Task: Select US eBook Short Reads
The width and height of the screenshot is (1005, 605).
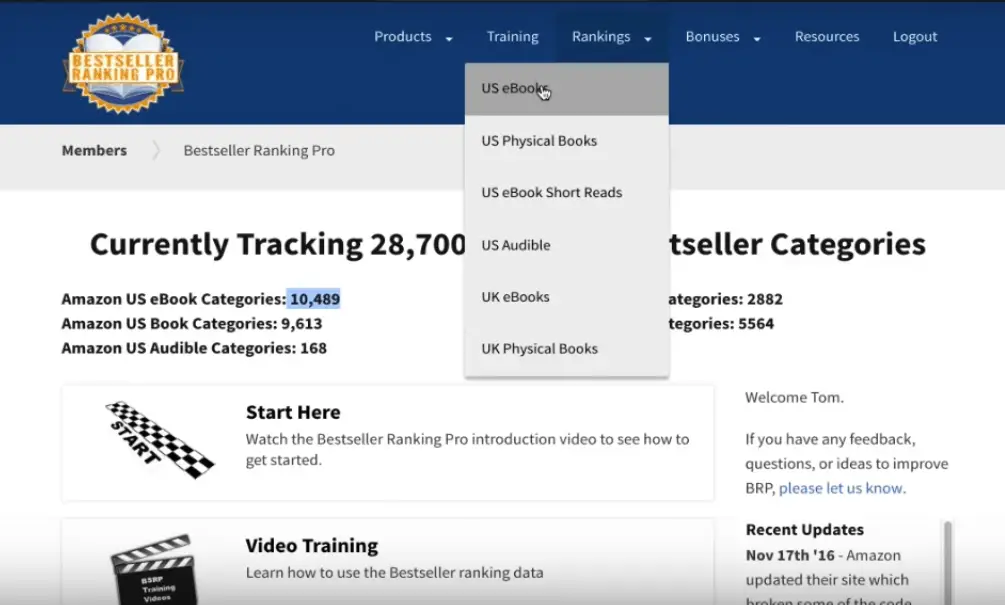Action: click(567, 192)
